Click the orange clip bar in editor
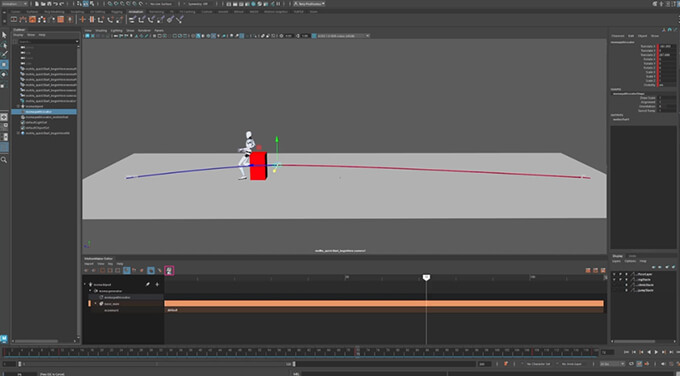Image resolution: width=680 pixels, height=376 pixels. pyautogui.click(x=384, y=304)
